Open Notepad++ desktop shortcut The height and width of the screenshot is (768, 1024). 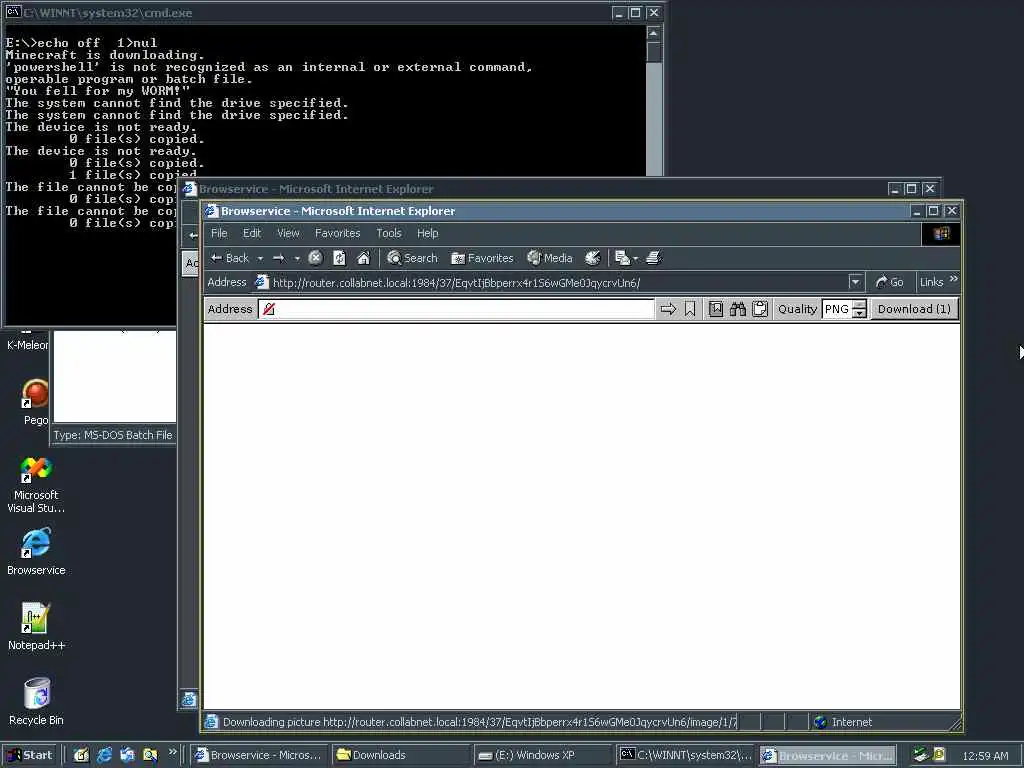pyautogui.click(x=36, y=626)
